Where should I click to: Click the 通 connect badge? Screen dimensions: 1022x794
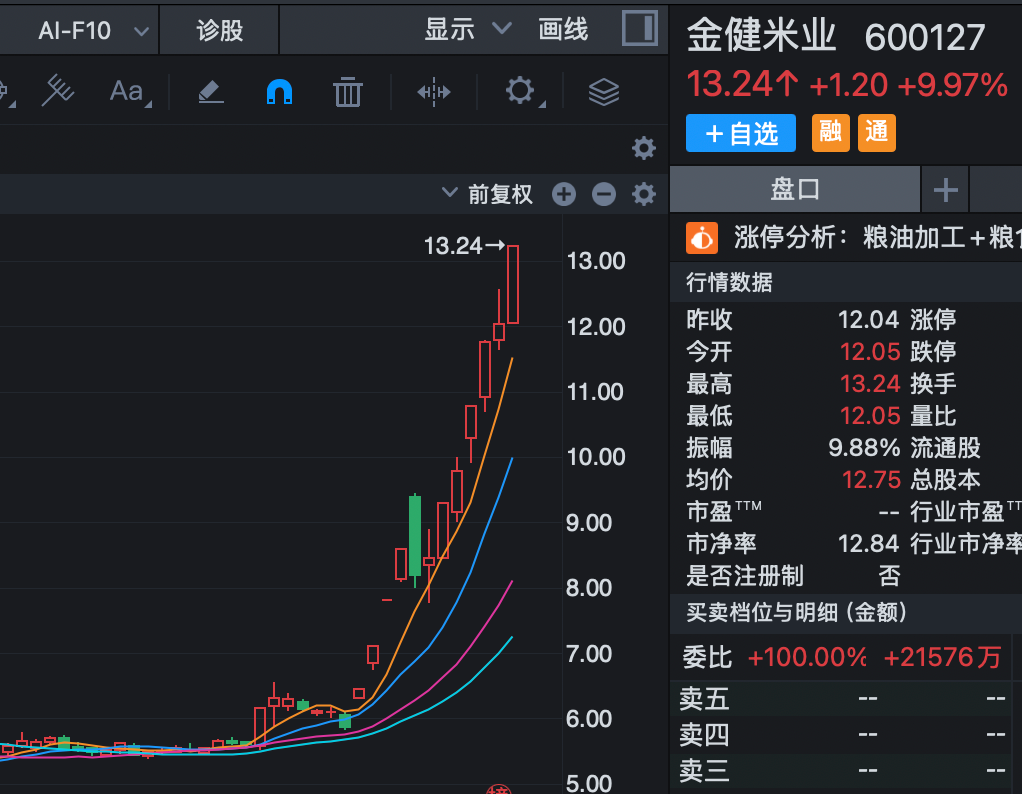click(877, 133)
